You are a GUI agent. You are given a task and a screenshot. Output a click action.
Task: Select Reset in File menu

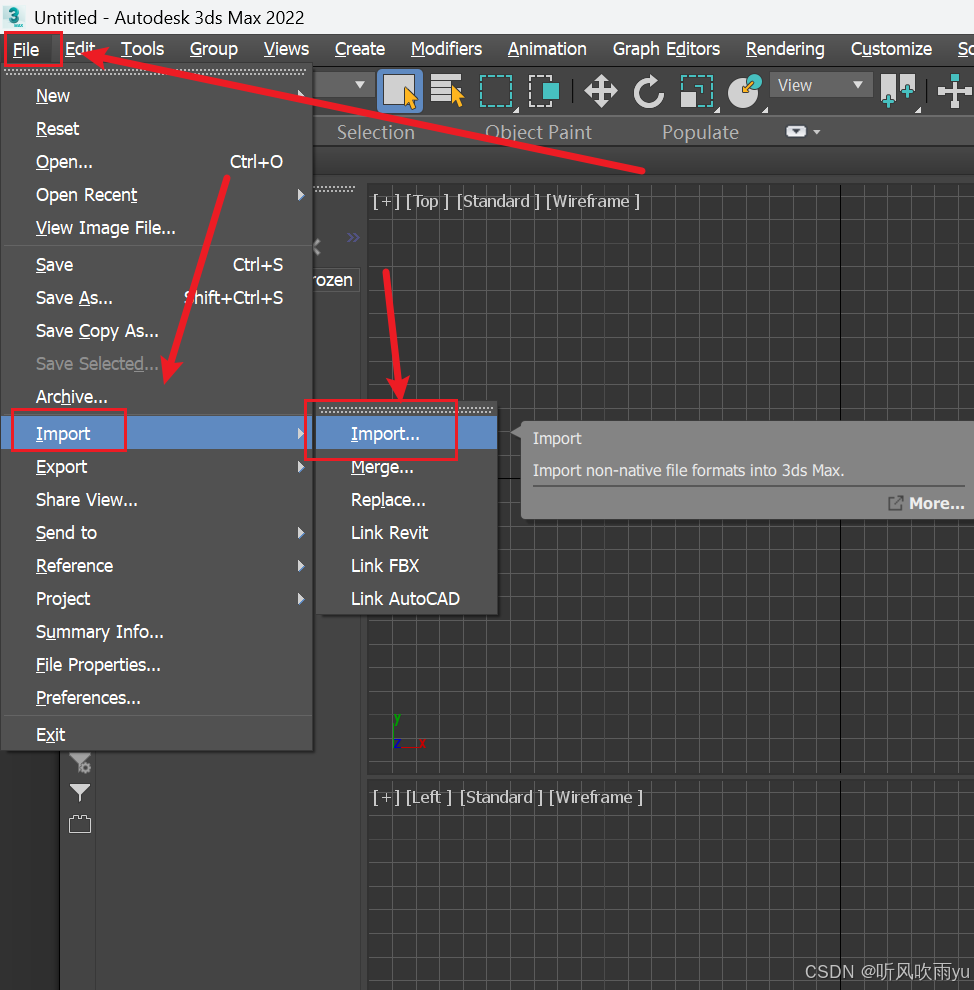click(x=157, y=129)
